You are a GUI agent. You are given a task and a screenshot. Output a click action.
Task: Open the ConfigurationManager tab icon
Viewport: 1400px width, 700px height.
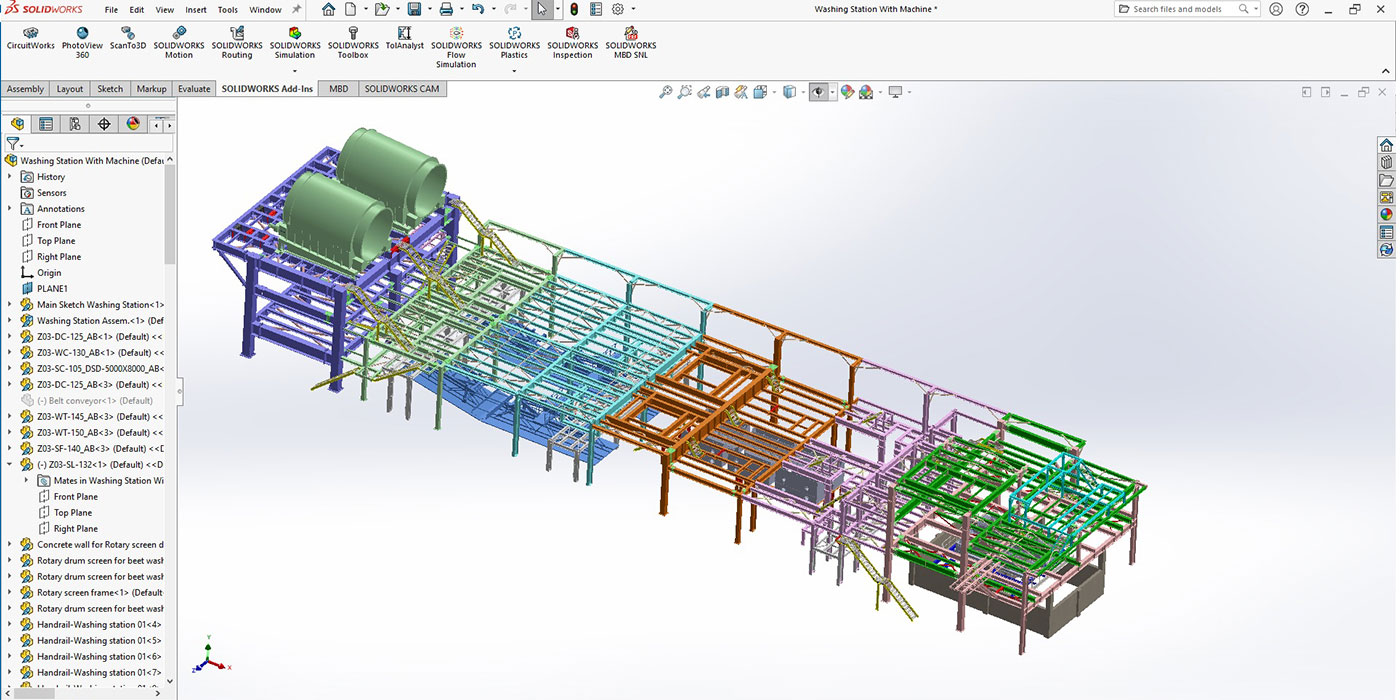[75, 124]
